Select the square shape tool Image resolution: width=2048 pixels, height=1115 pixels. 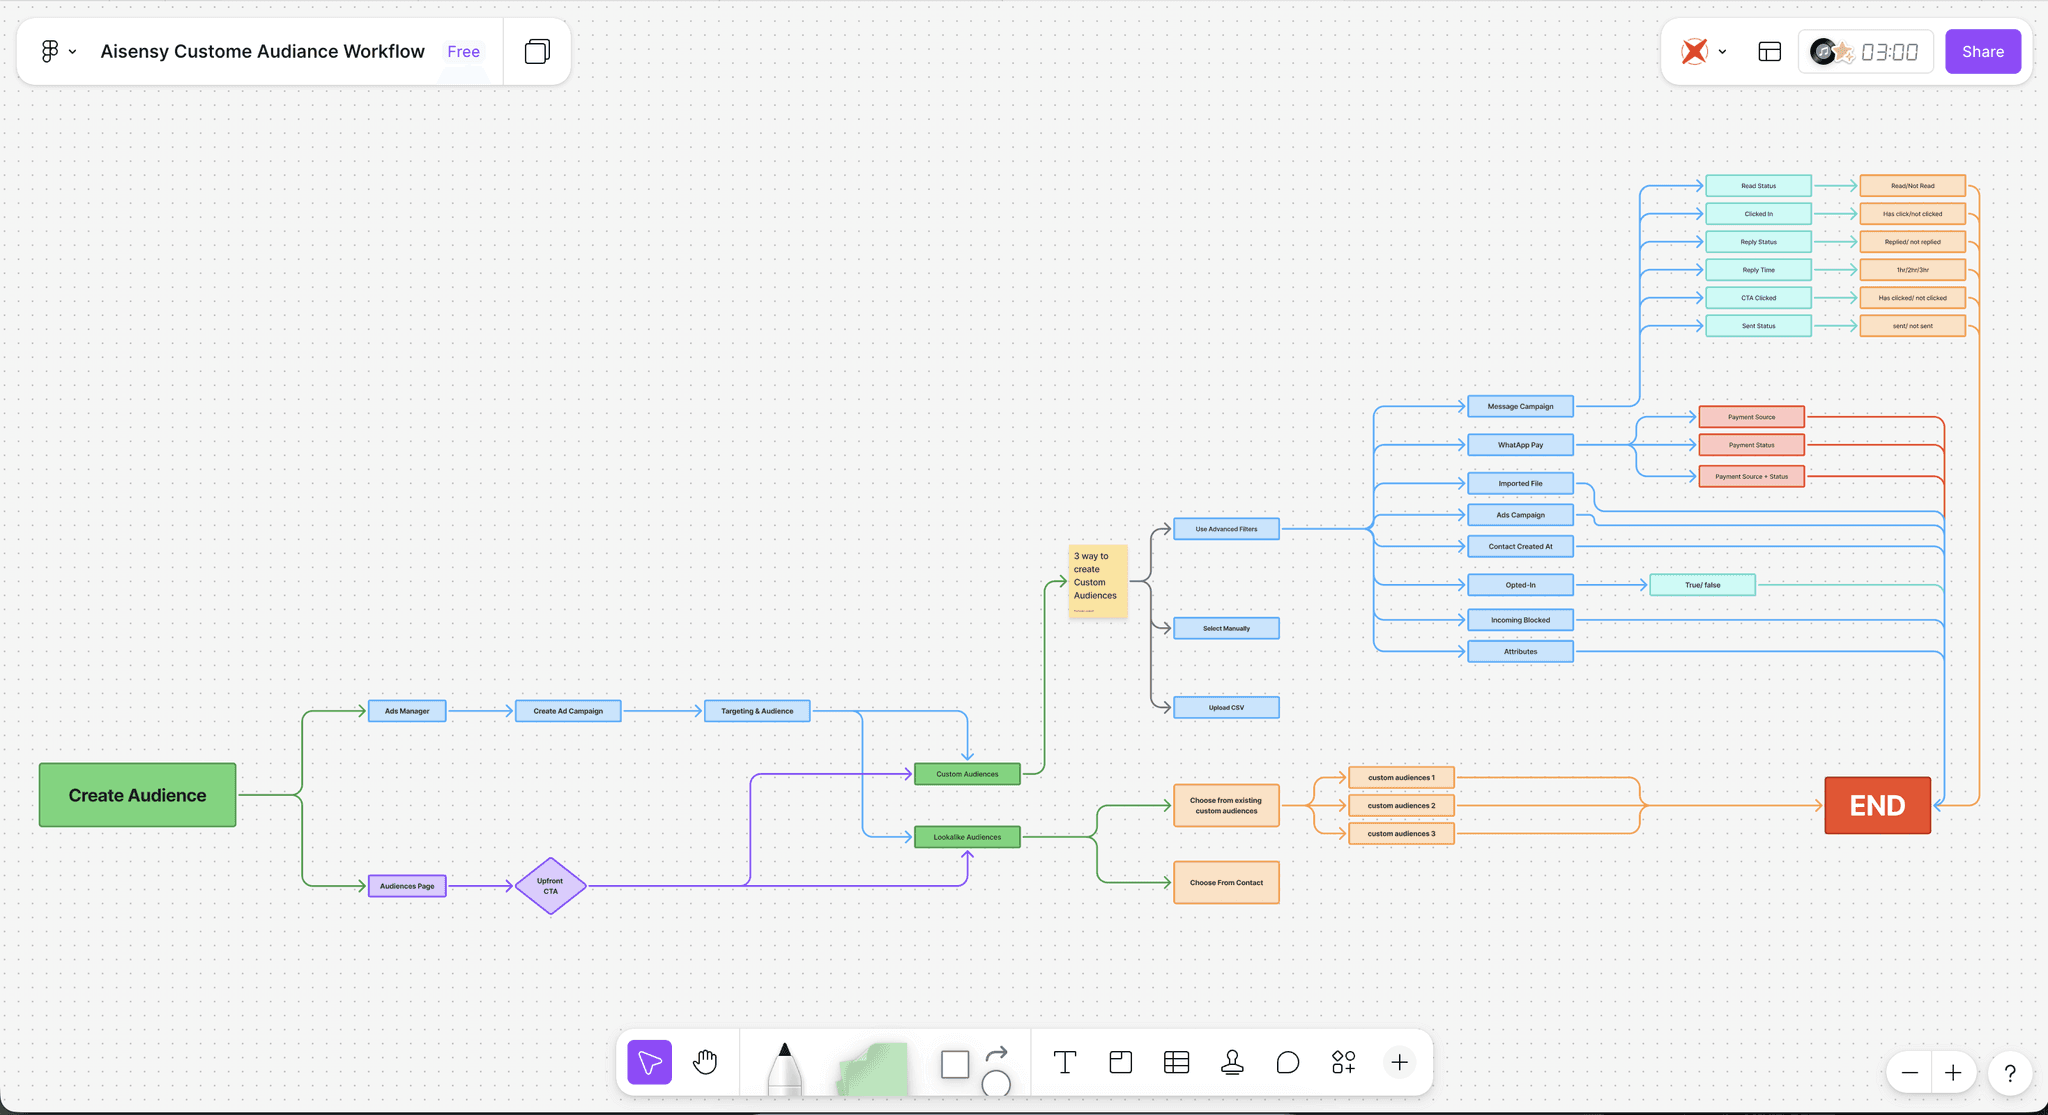click(955, 1064)
